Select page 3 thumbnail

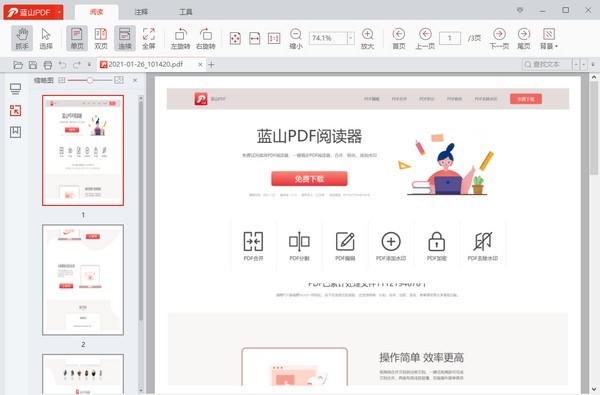pos(83,374)
